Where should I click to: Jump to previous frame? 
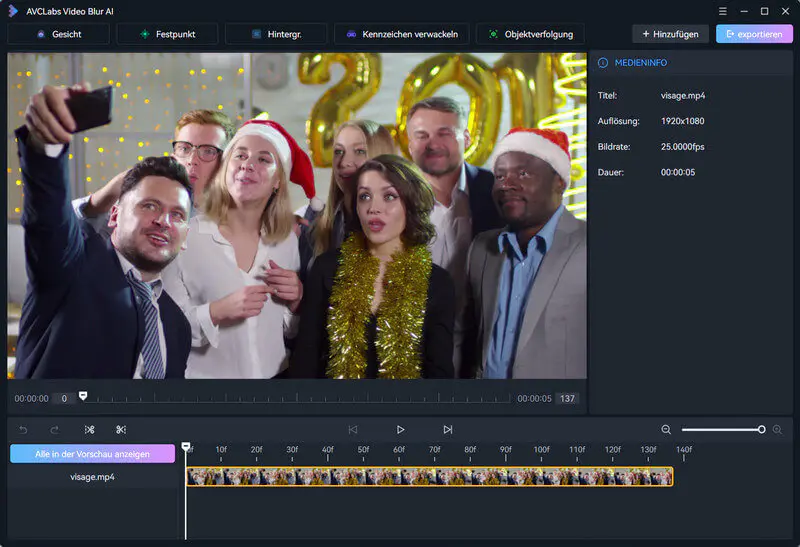353,430
